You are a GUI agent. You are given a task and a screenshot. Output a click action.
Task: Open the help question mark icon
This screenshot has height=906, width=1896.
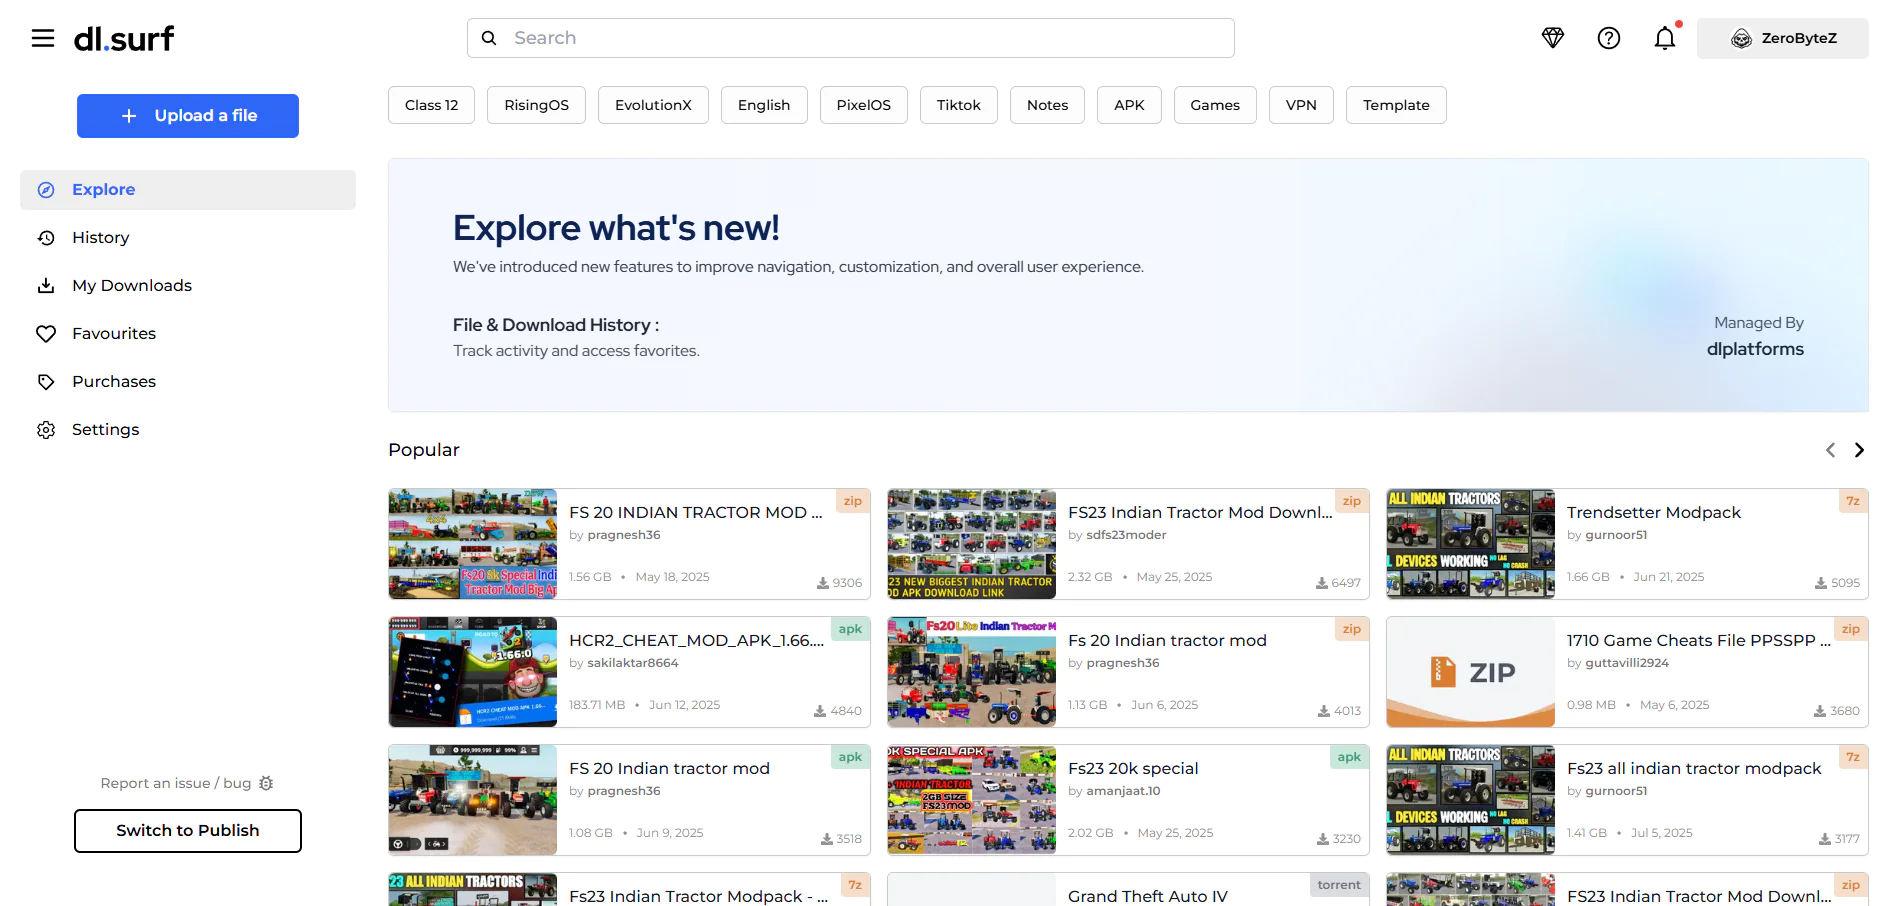1608,38
